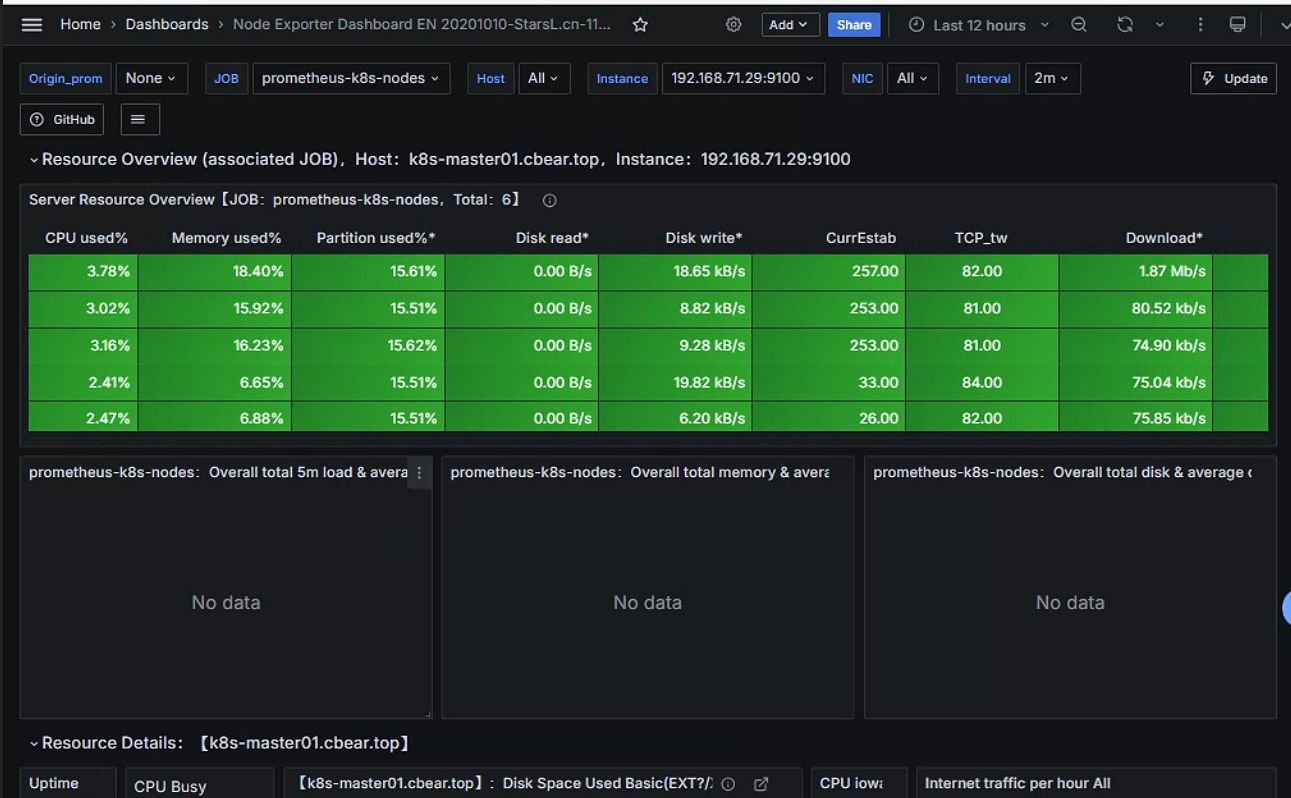Expand the JOB prometheus-k8s-nodes dropdown
Image resolution: width=1291 pixels, height=798 pixels.
[351, 78]
